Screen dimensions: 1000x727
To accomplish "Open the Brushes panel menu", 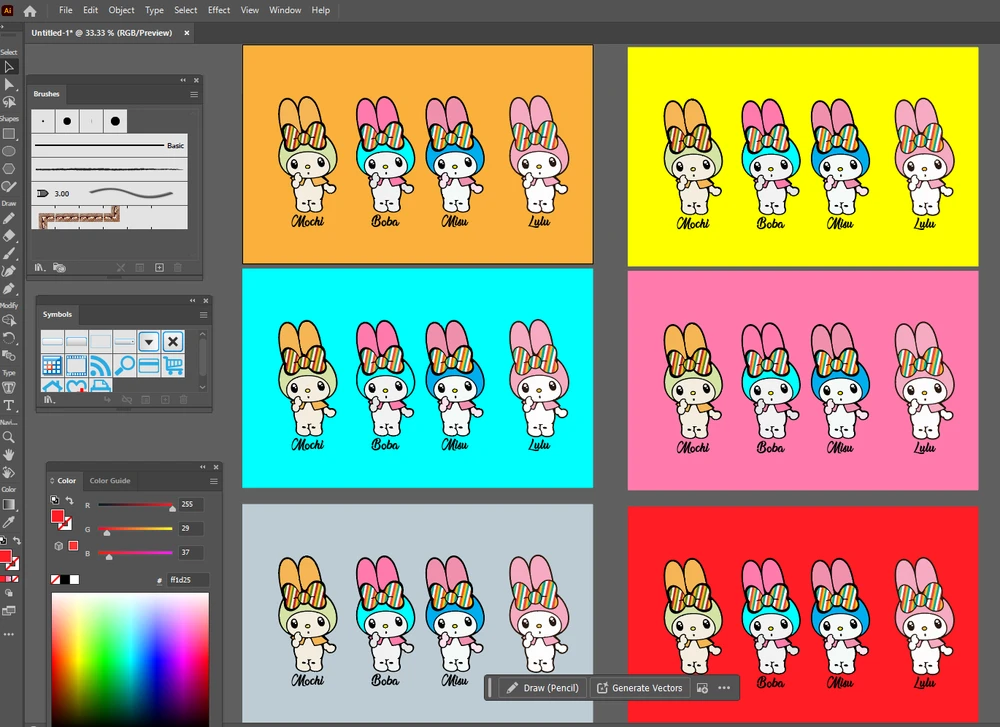I will coord(194,94).
